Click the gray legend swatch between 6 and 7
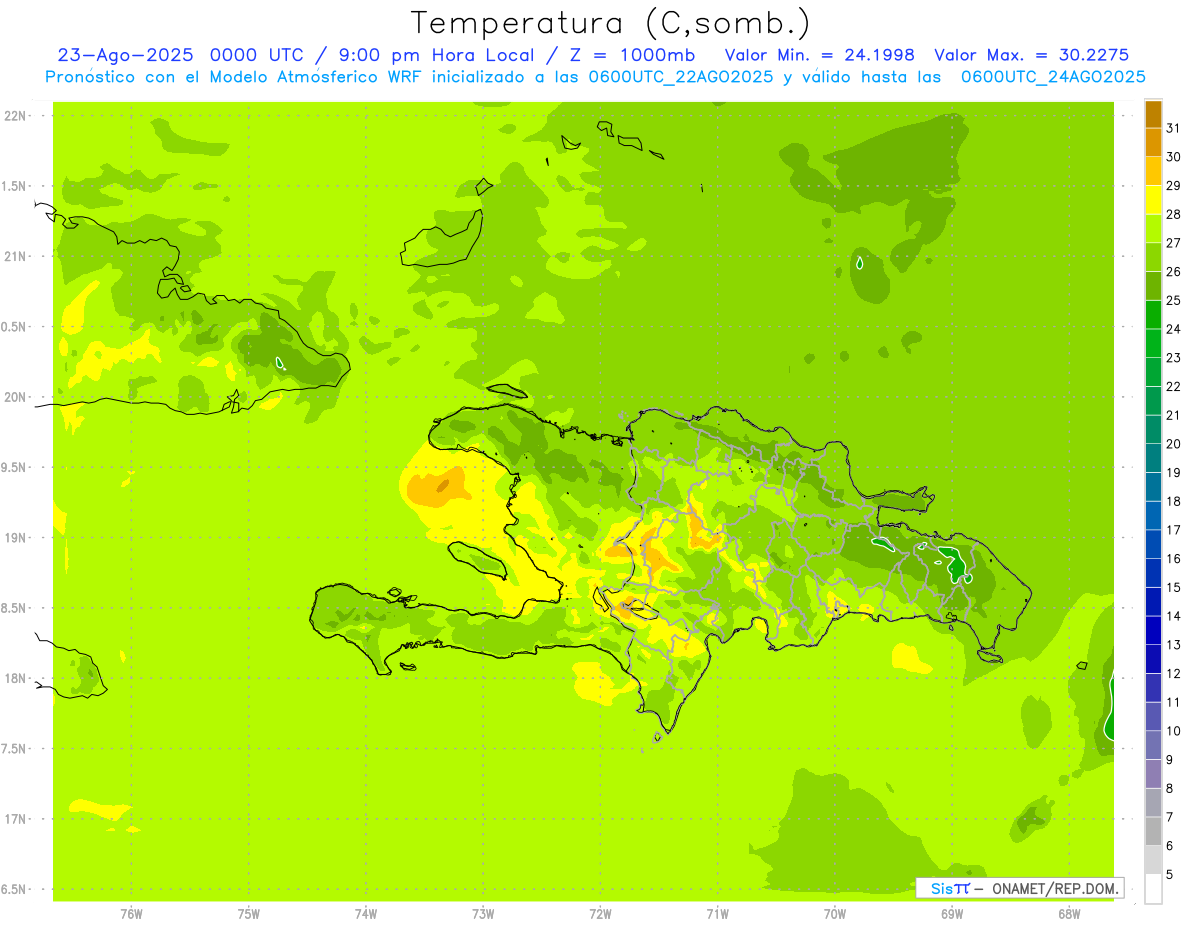 [x=1153, y=831]
